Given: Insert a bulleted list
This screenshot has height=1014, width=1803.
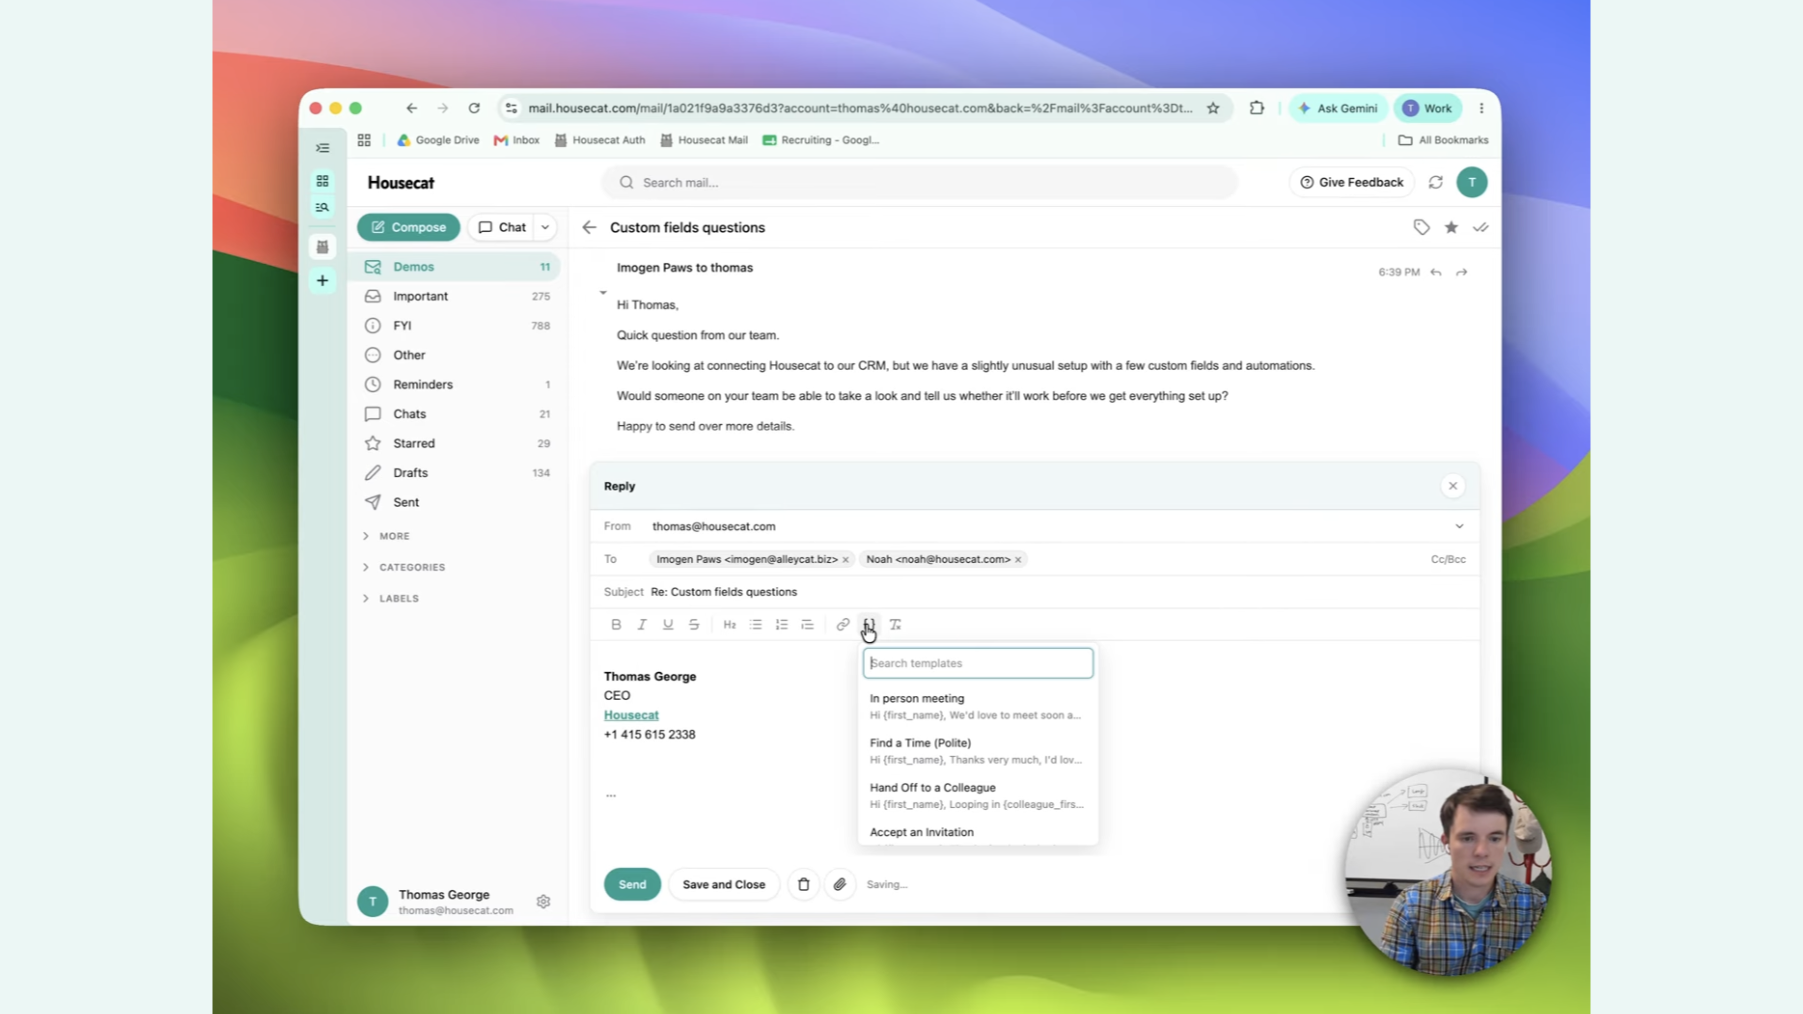Looking at the screenshot, I should (756, 624).
